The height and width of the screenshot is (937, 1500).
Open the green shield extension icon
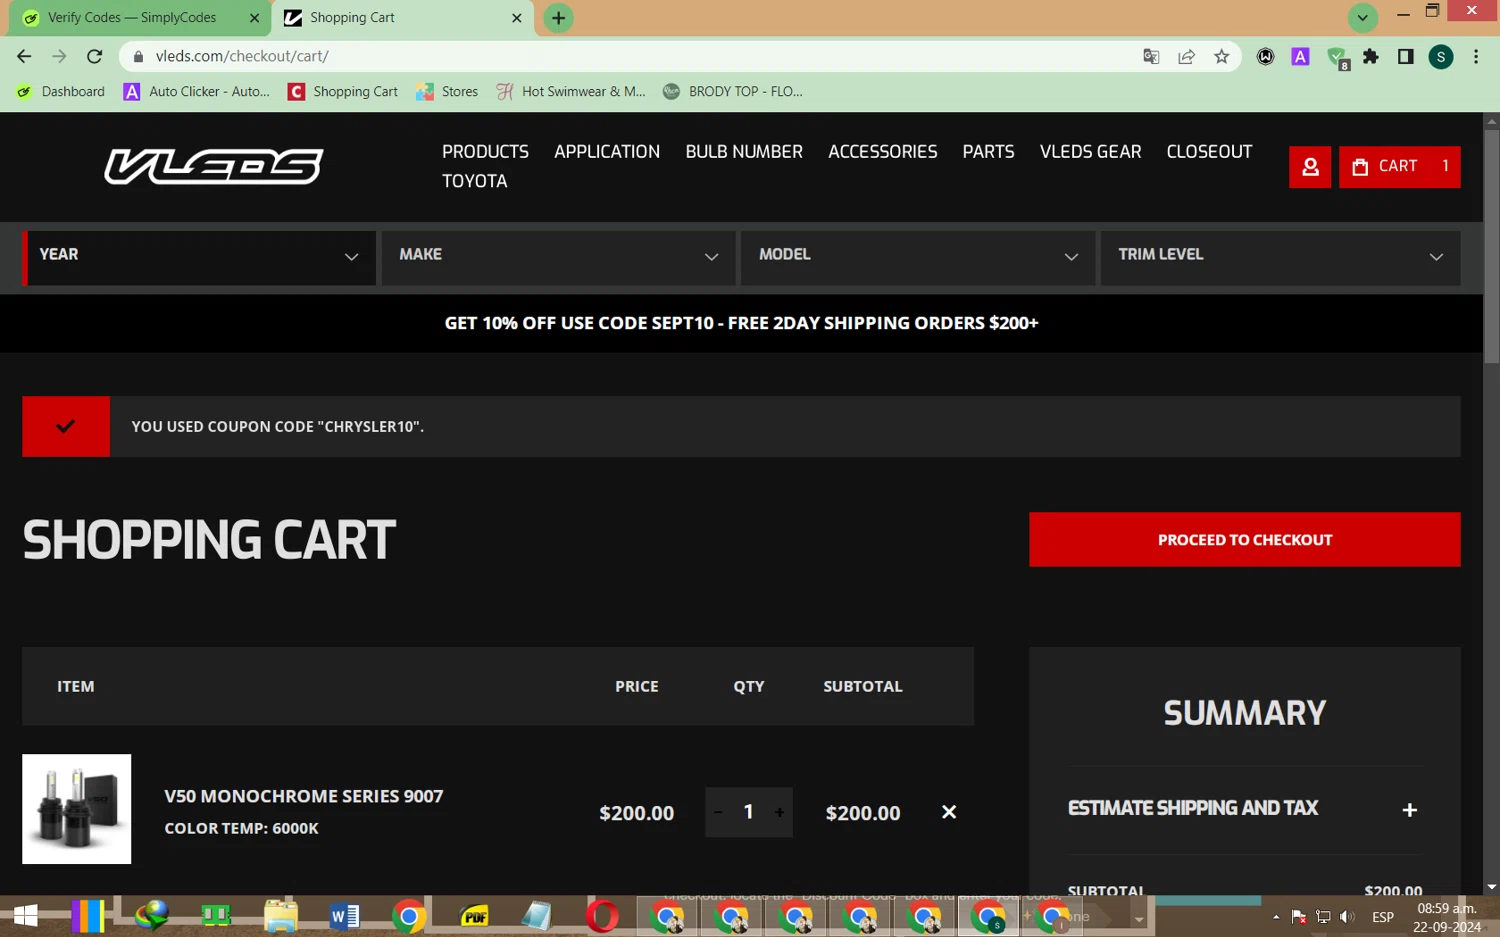[1337, 58]
